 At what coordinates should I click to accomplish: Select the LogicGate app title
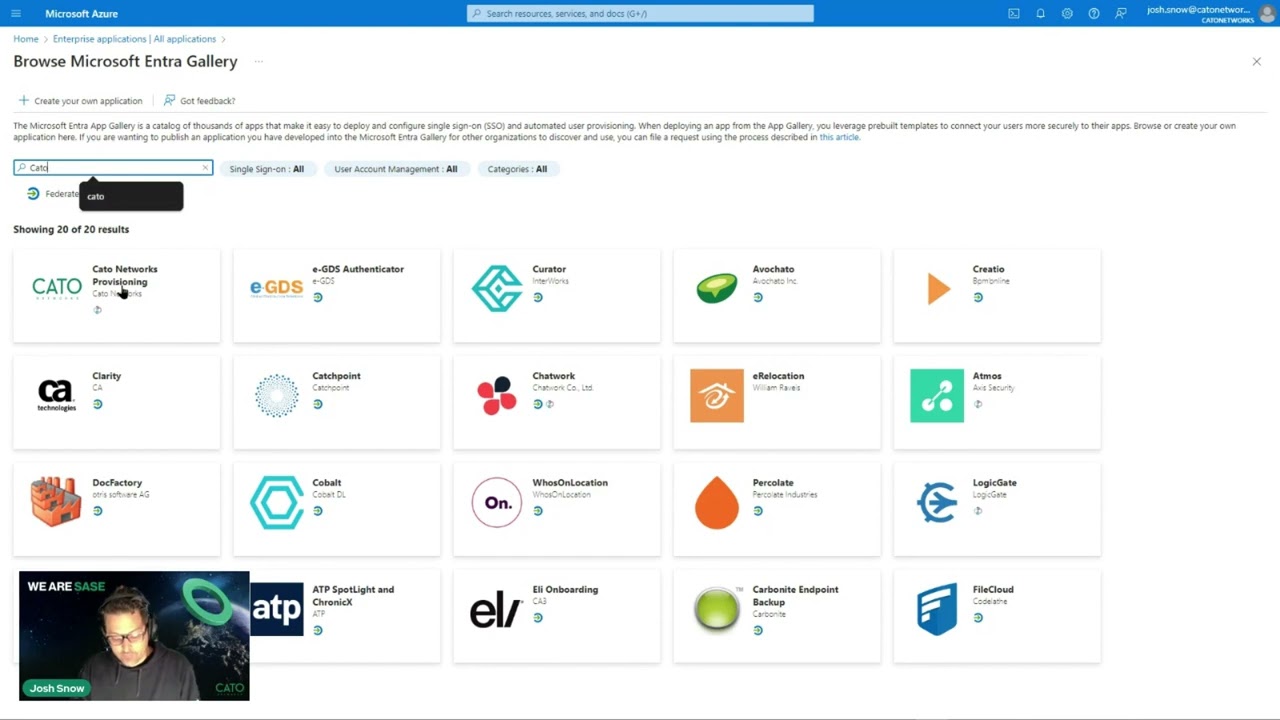tap(994, 483)
